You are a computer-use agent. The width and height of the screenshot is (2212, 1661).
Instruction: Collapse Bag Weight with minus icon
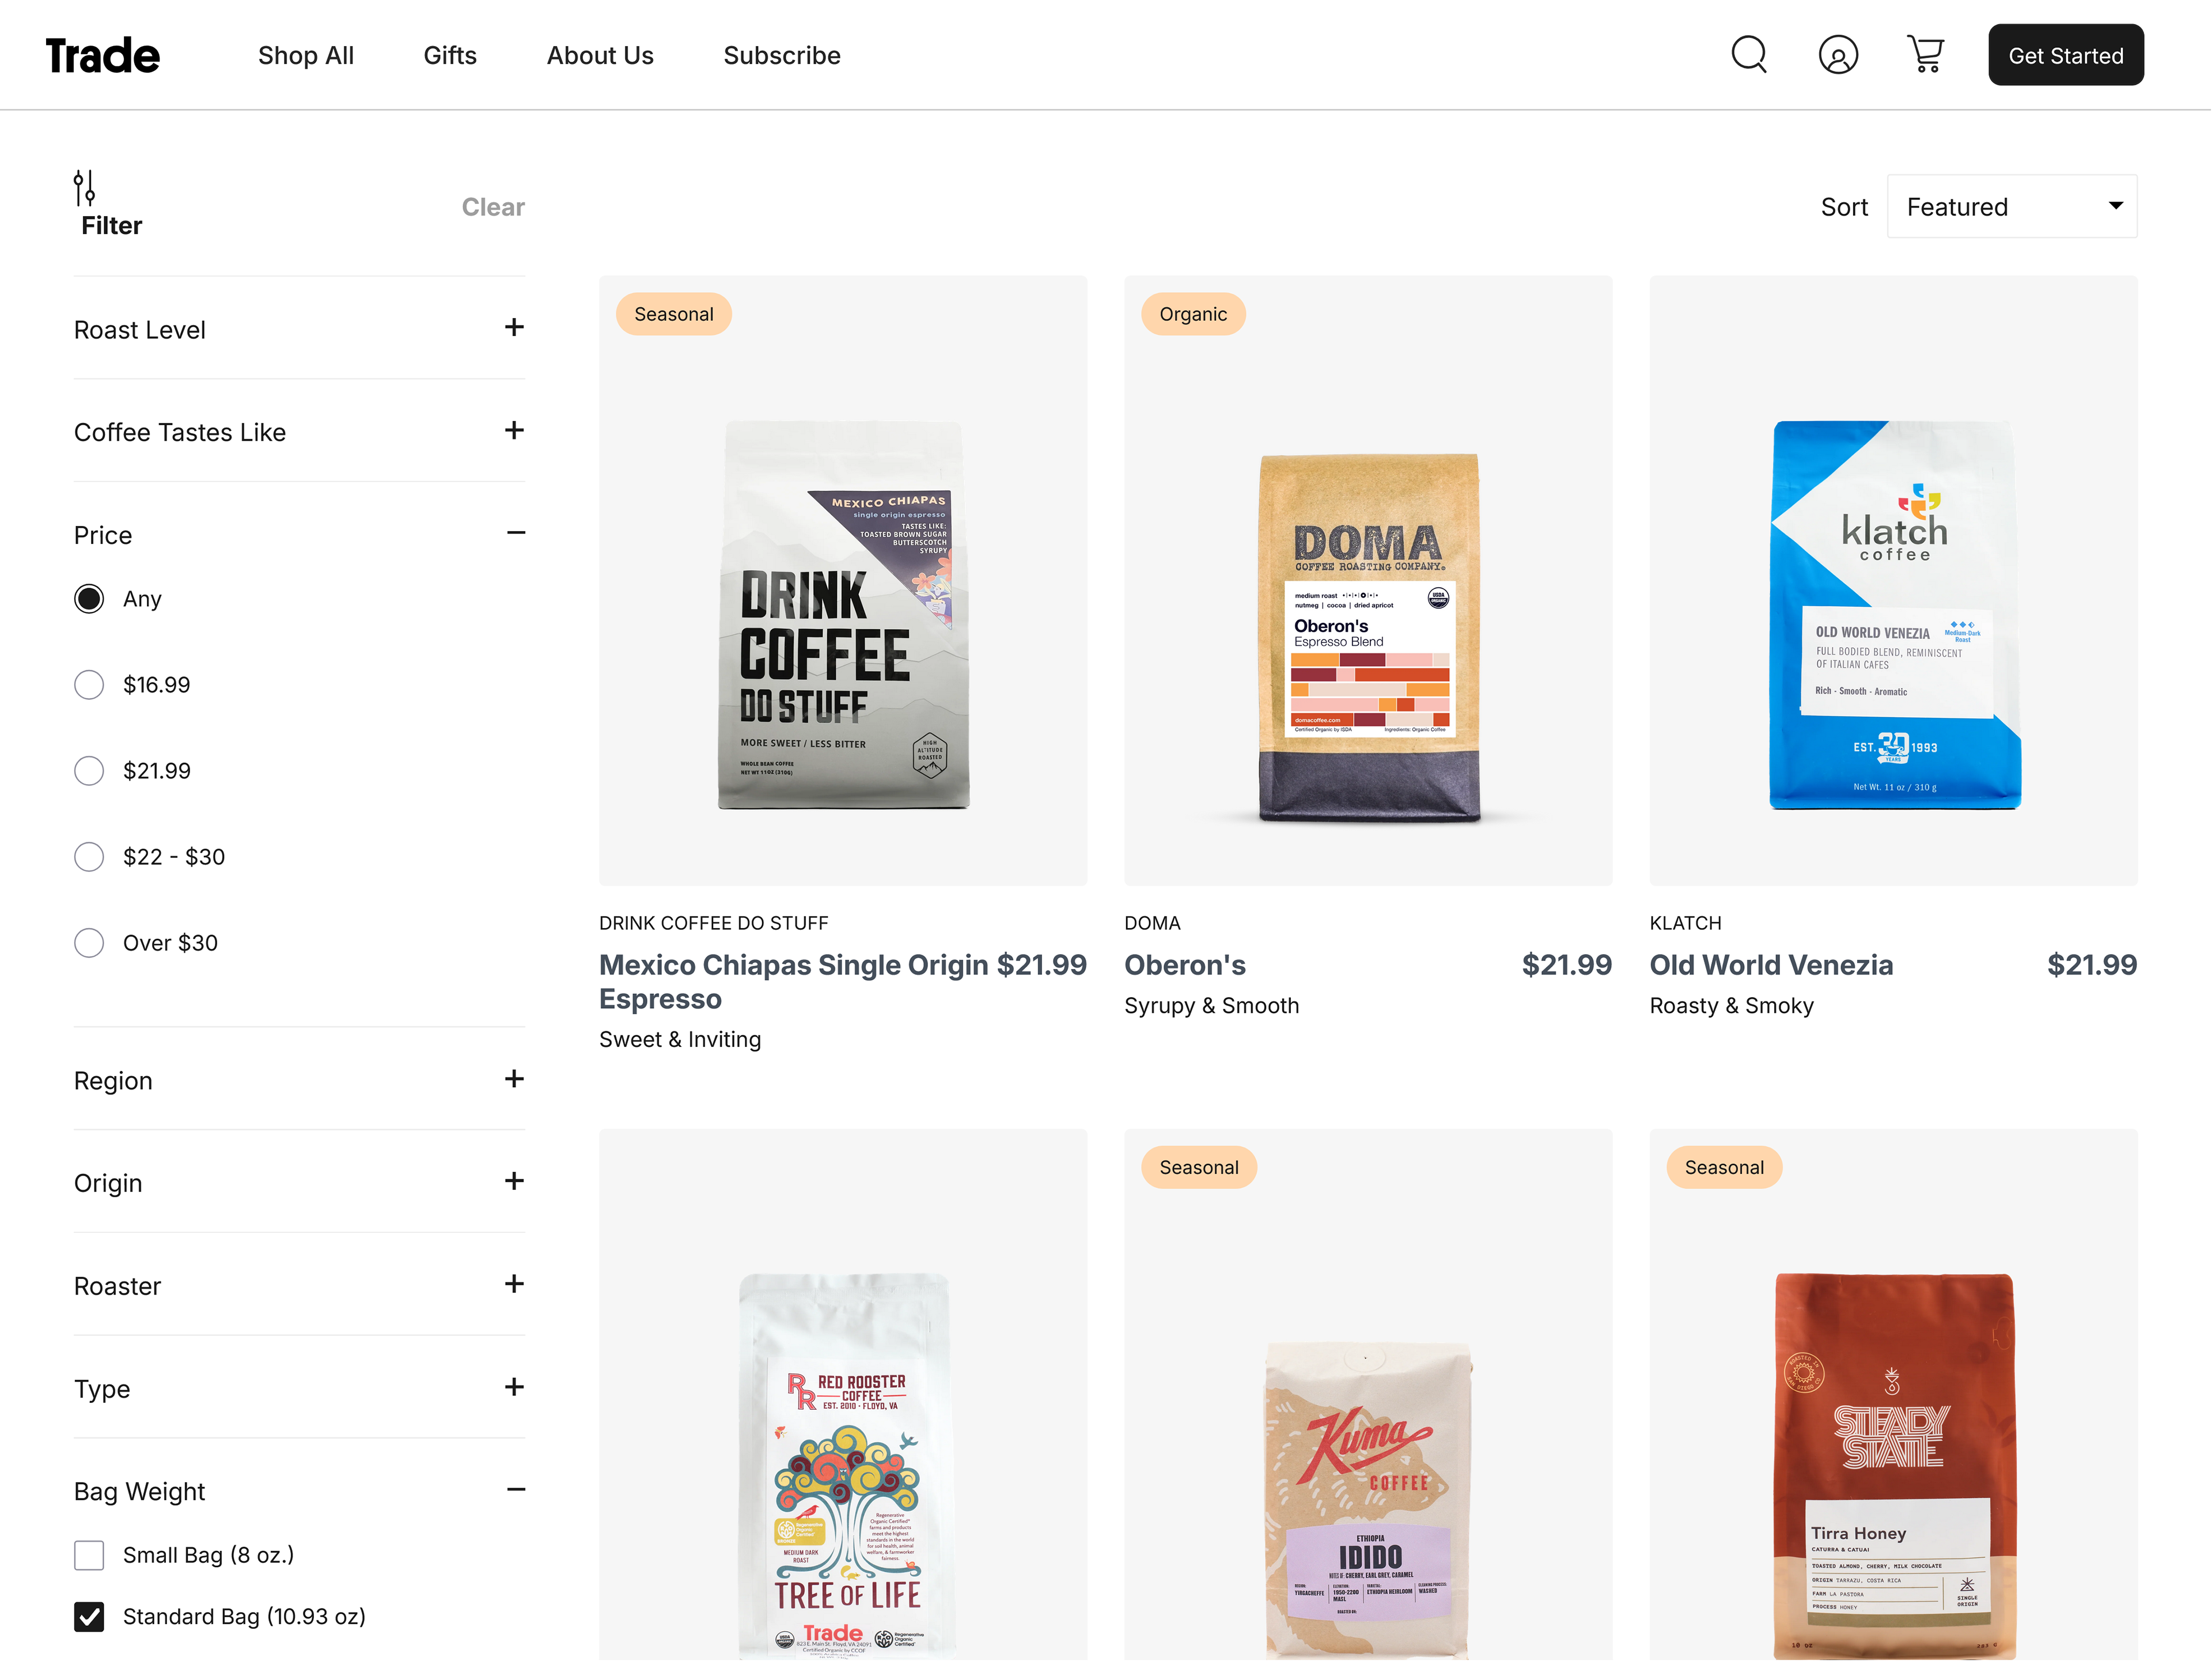click(x=515, y=1489)
